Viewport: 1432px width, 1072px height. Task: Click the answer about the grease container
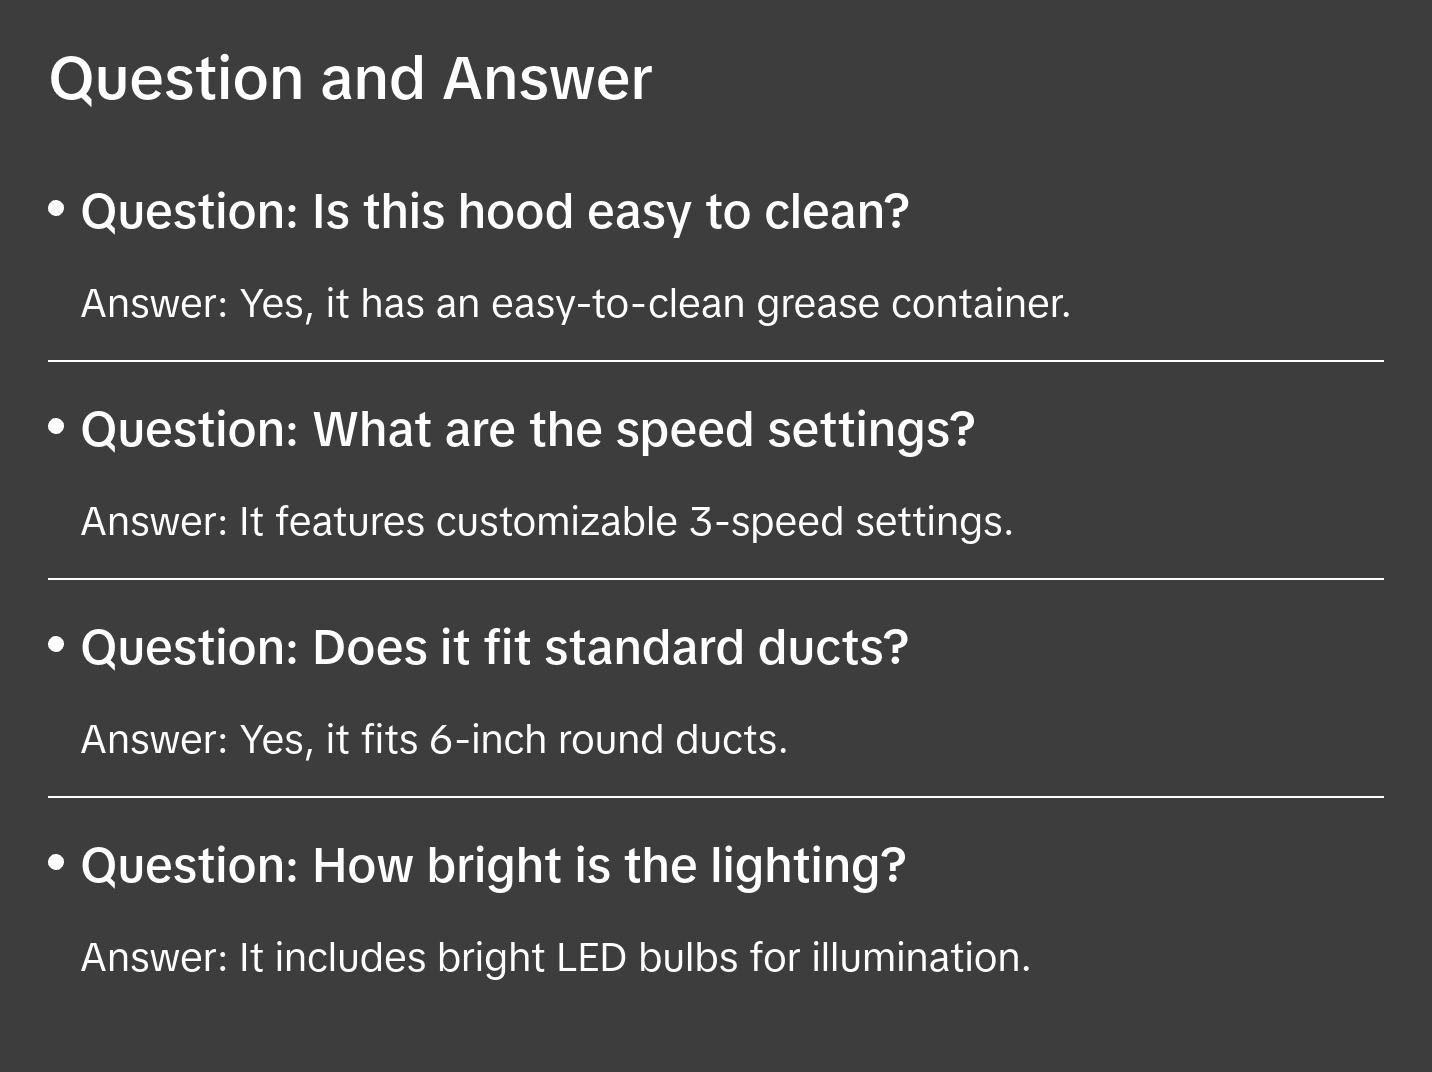575,304
